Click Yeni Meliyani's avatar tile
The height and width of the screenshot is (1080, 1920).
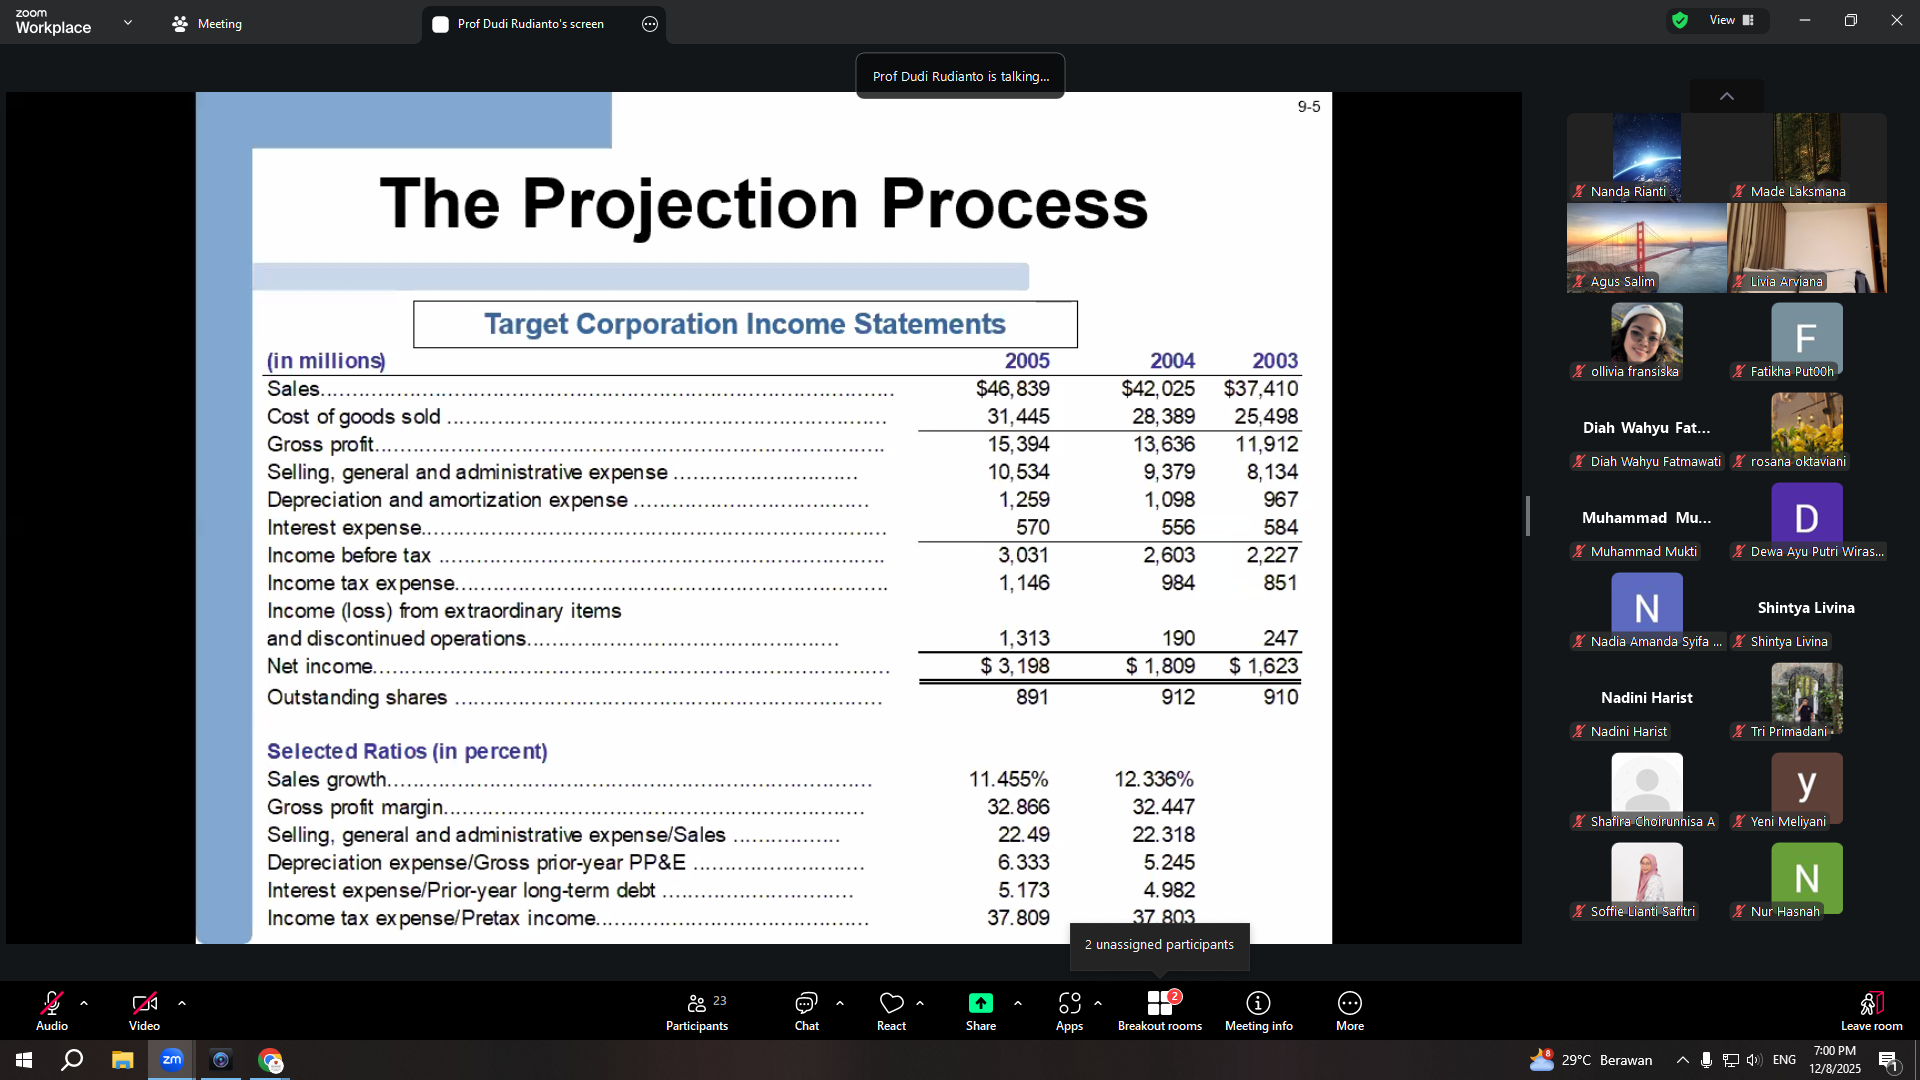coord(1807,788)
